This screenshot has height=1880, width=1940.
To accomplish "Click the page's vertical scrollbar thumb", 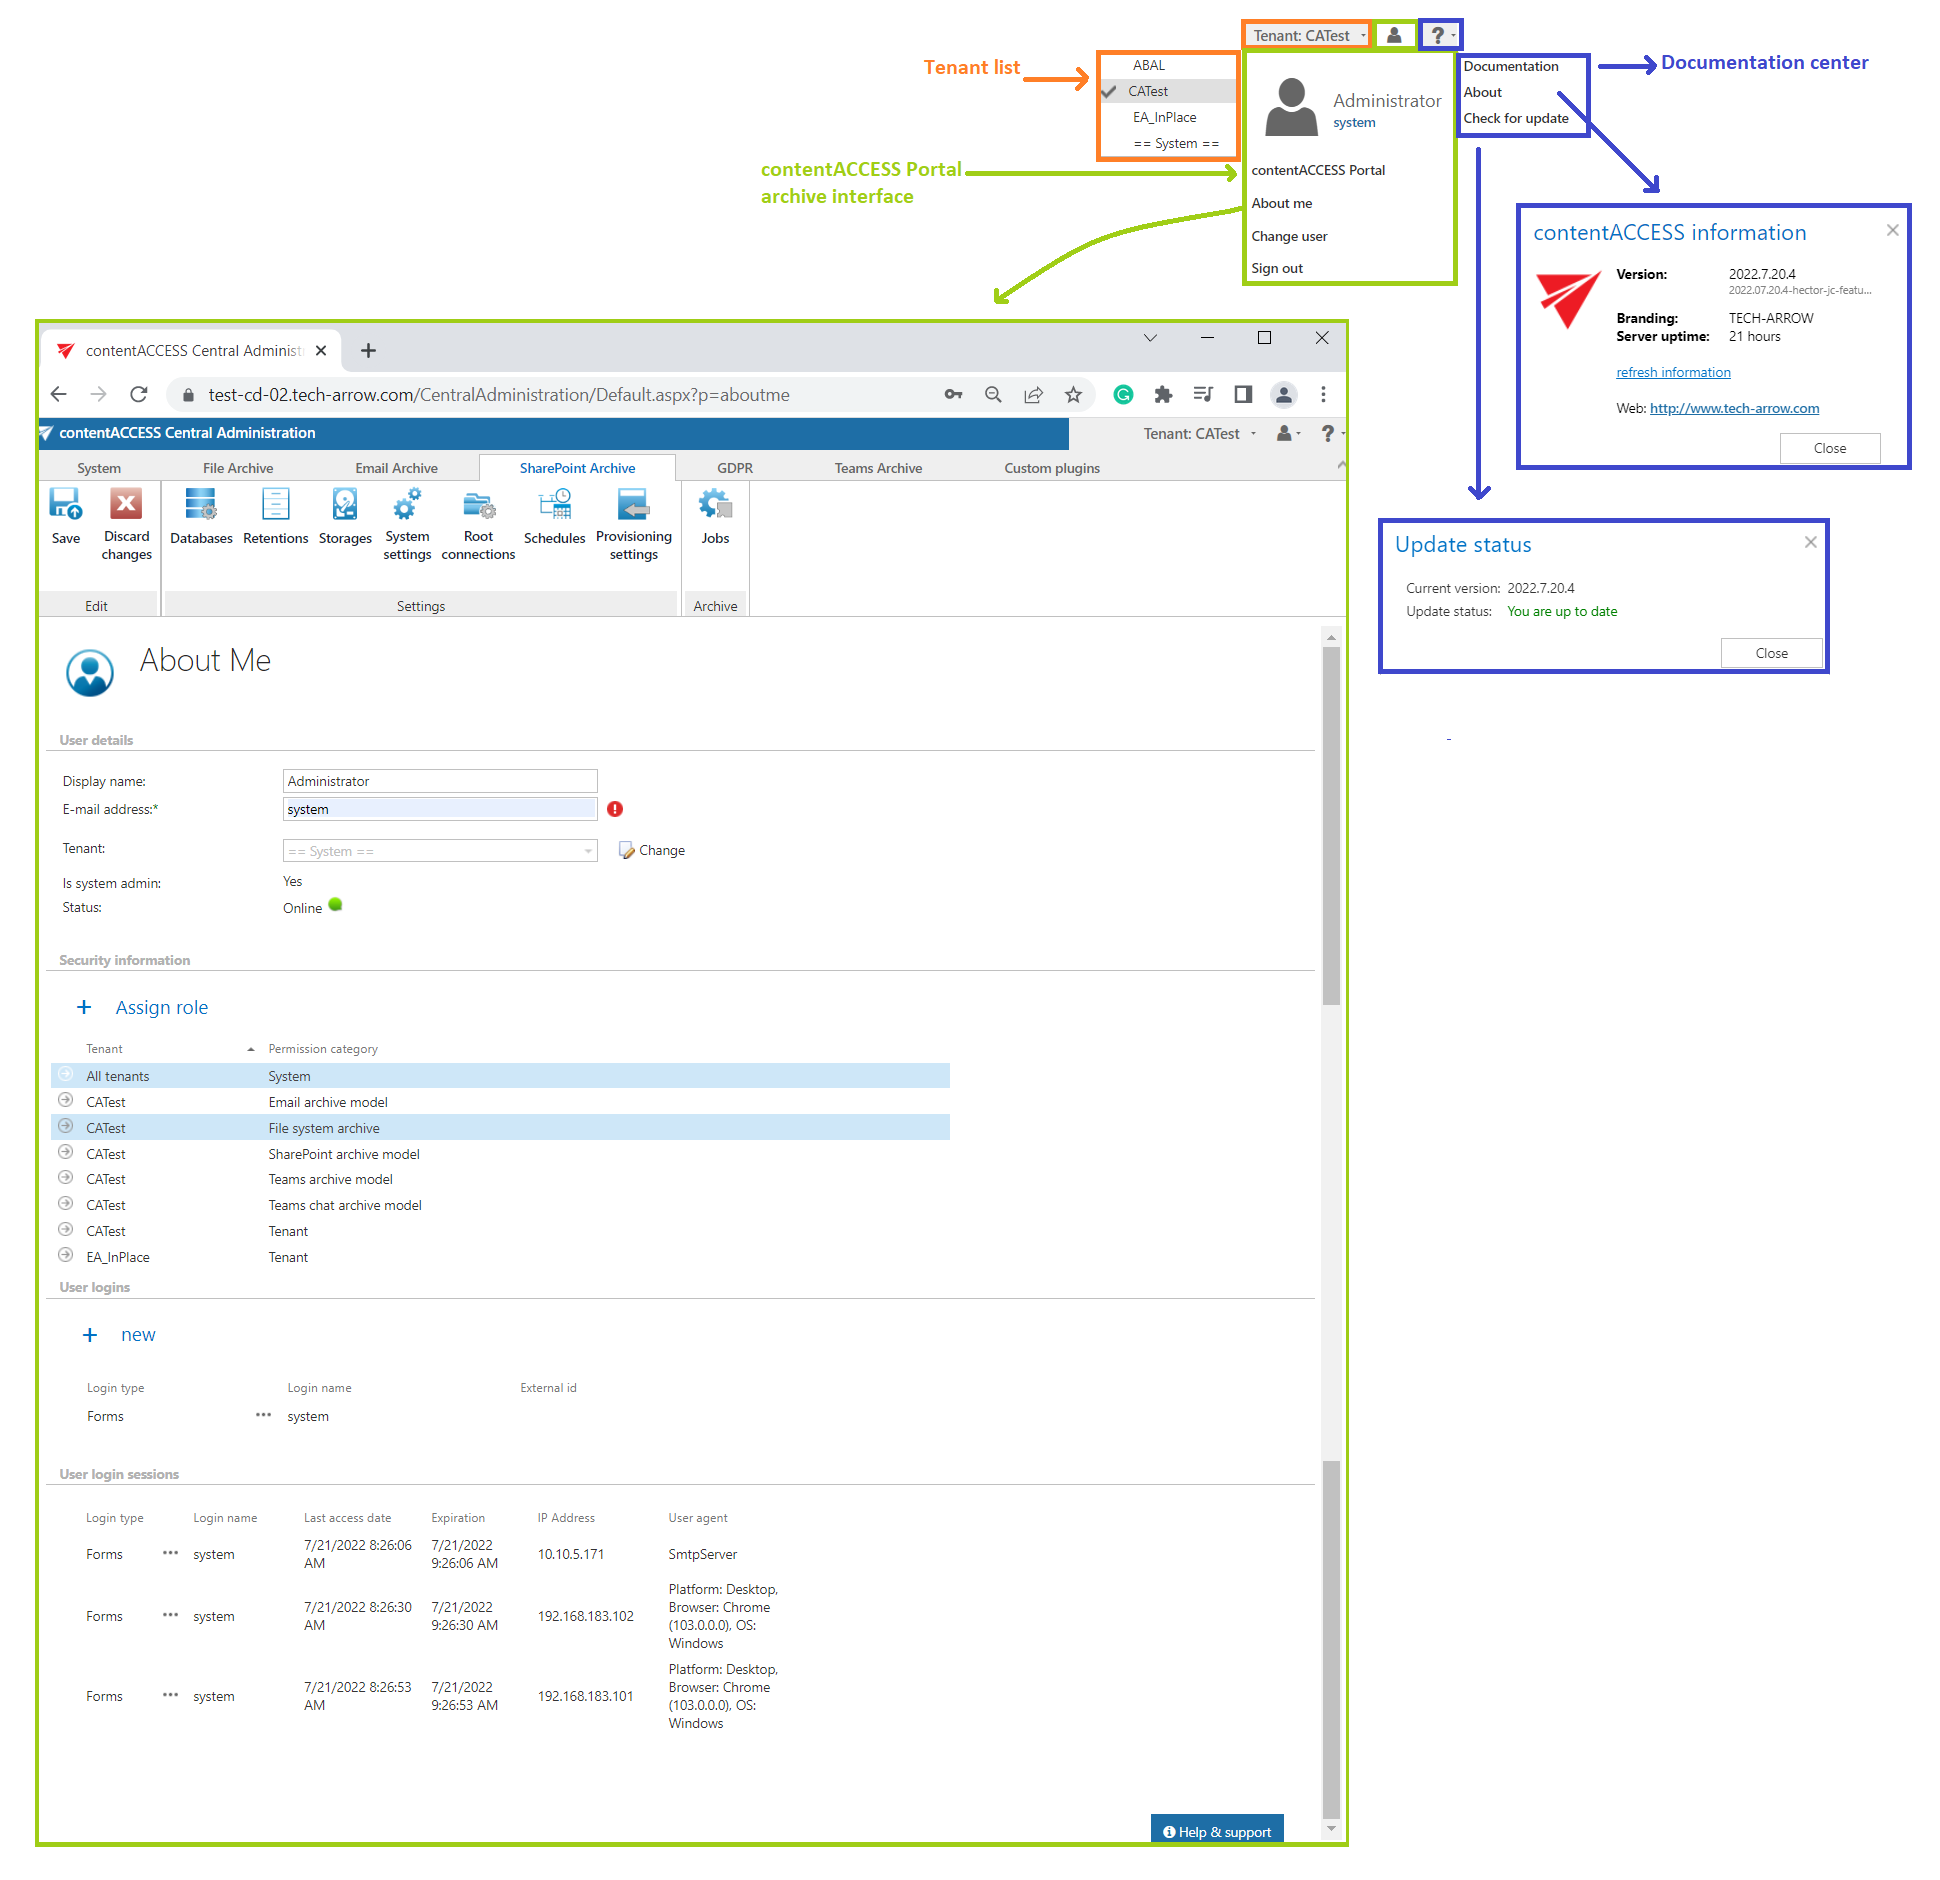I will pos(1331,820).
